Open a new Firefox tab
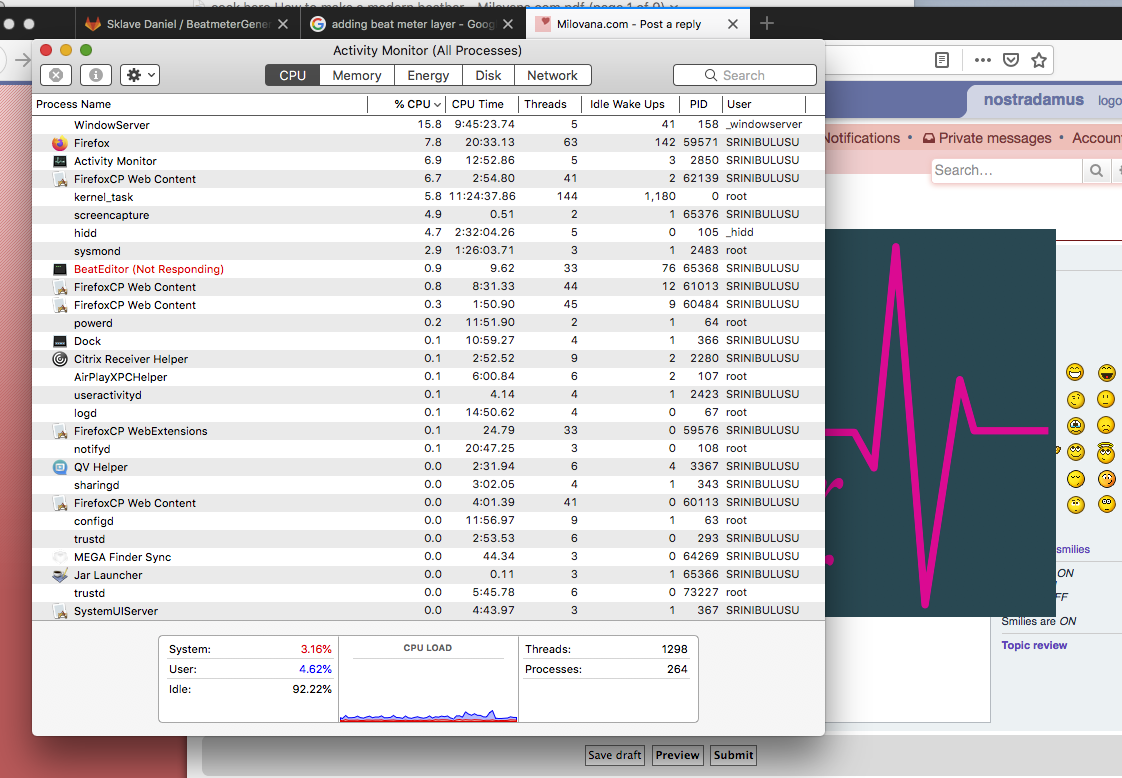Screen dimensions: 1122x778 tap(767, 24)
